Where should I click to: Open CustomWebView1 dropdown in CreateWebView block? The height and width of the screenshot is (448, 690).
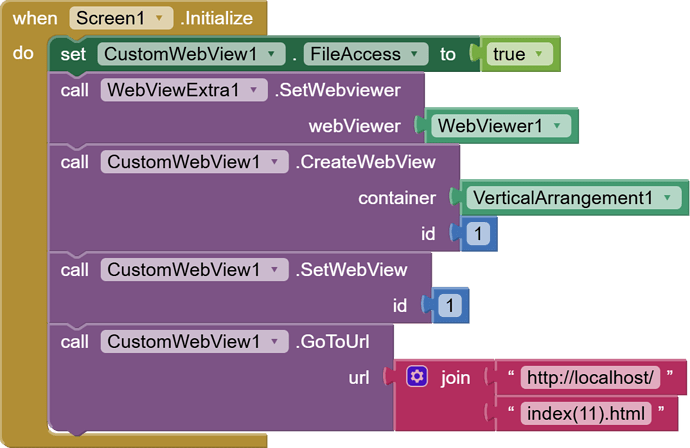pyautogui.click(x=274, y=162)
